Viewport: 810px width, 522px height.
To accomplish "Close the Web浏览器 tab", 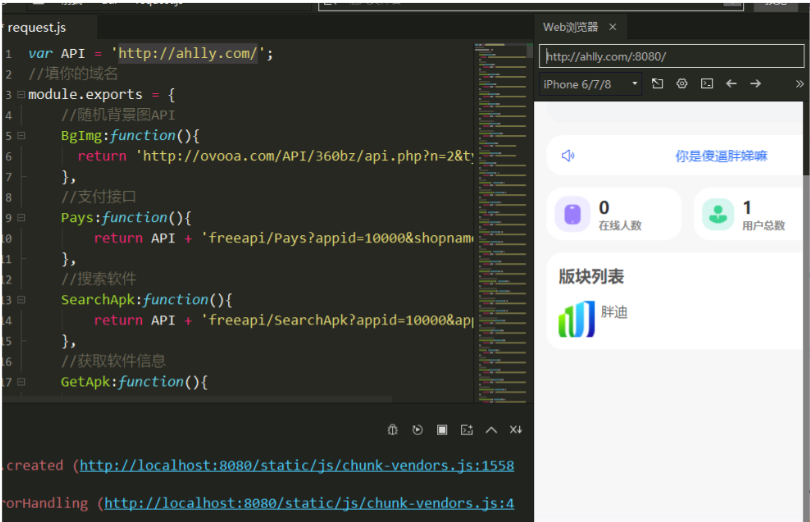I will (x=613, y=27).
